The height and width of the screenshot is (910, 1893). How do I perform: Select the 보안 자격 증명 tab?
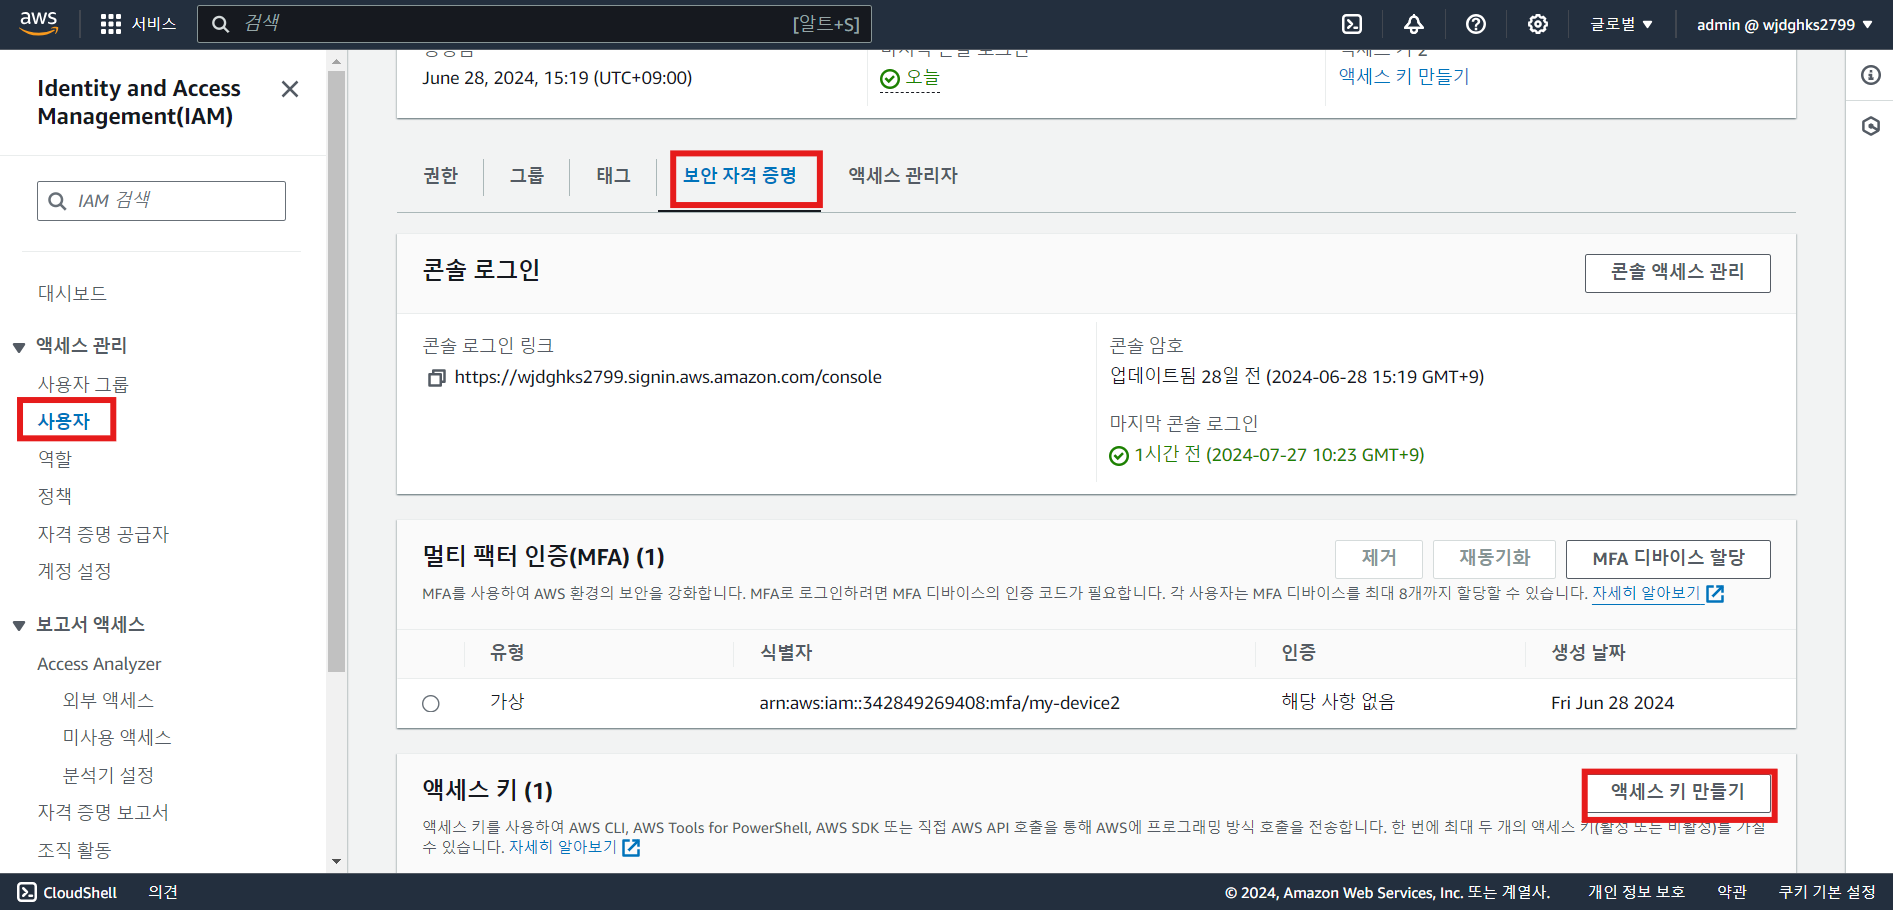740,176
